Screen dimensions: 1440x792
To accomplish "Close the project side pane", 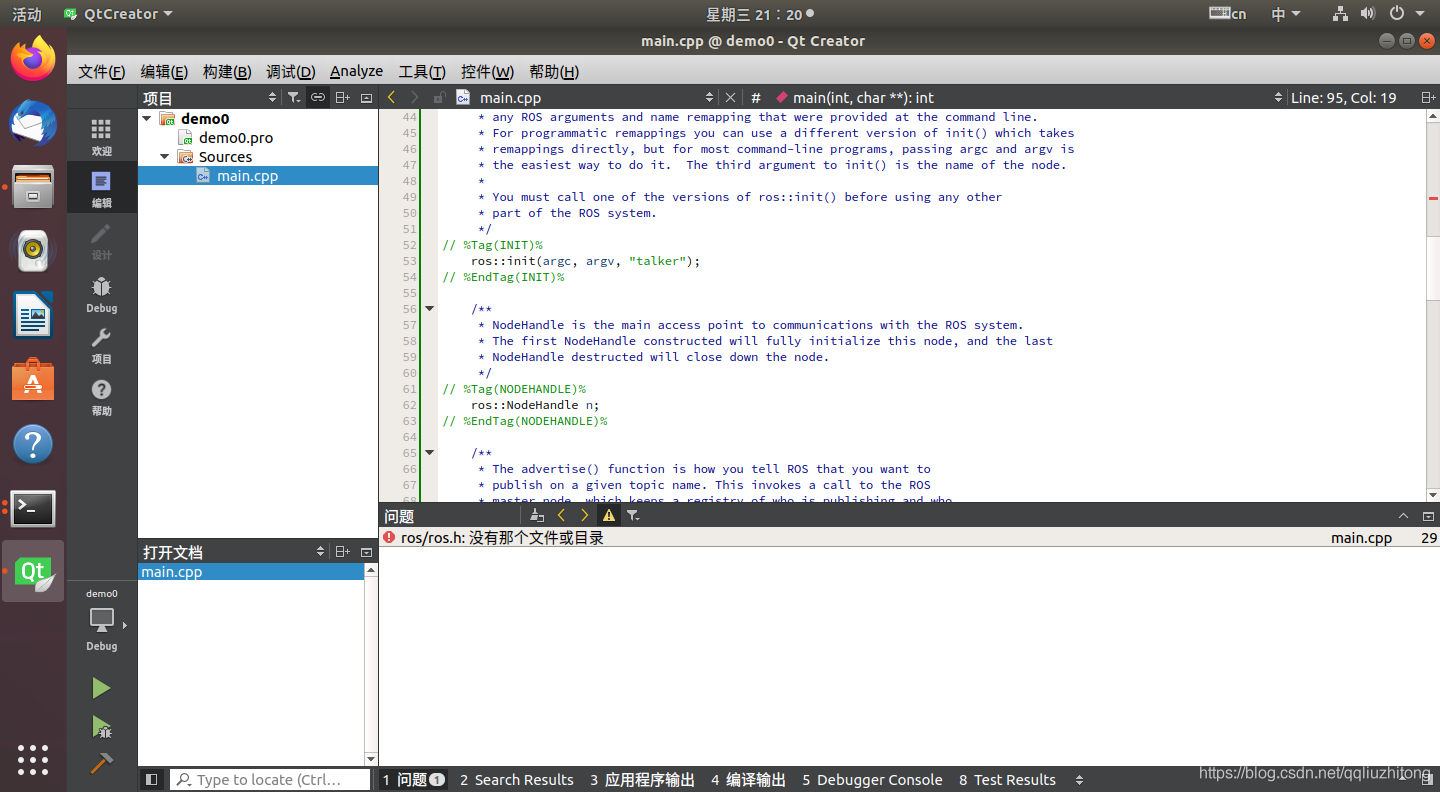I will tap(366, 97).
